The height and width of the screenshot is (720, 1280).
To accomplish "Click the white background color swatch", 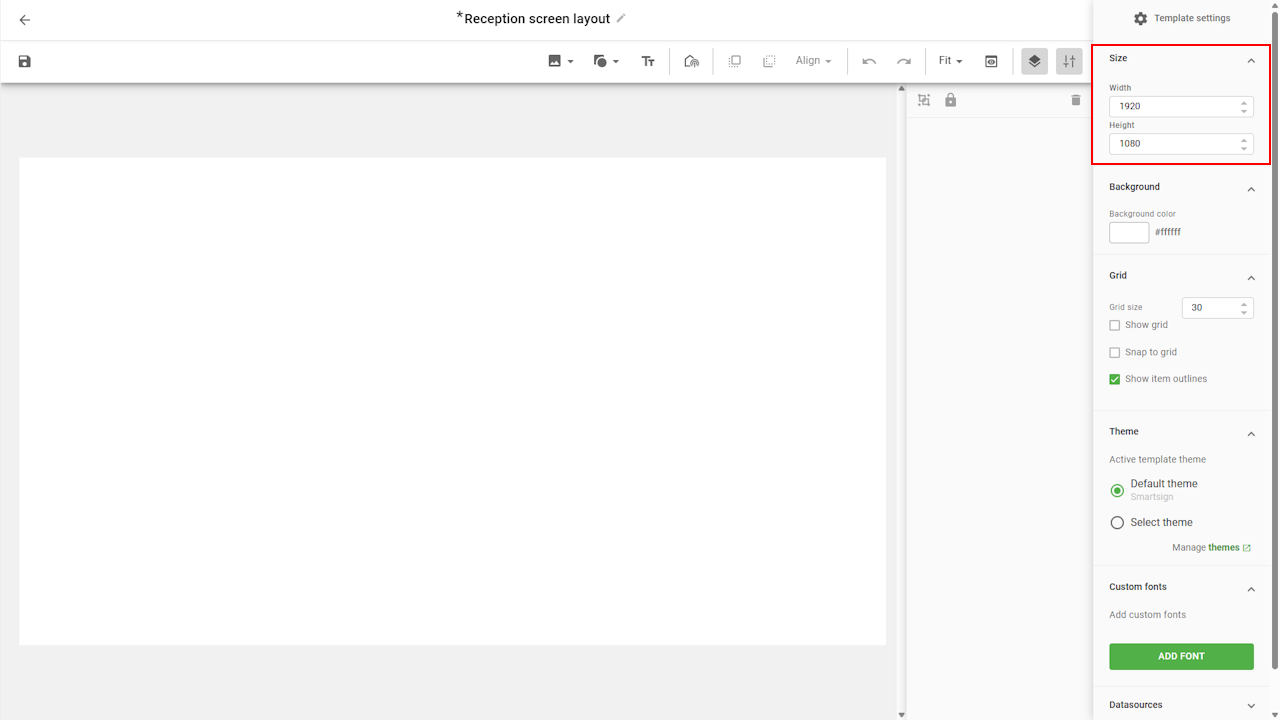I will [1129, 232].
